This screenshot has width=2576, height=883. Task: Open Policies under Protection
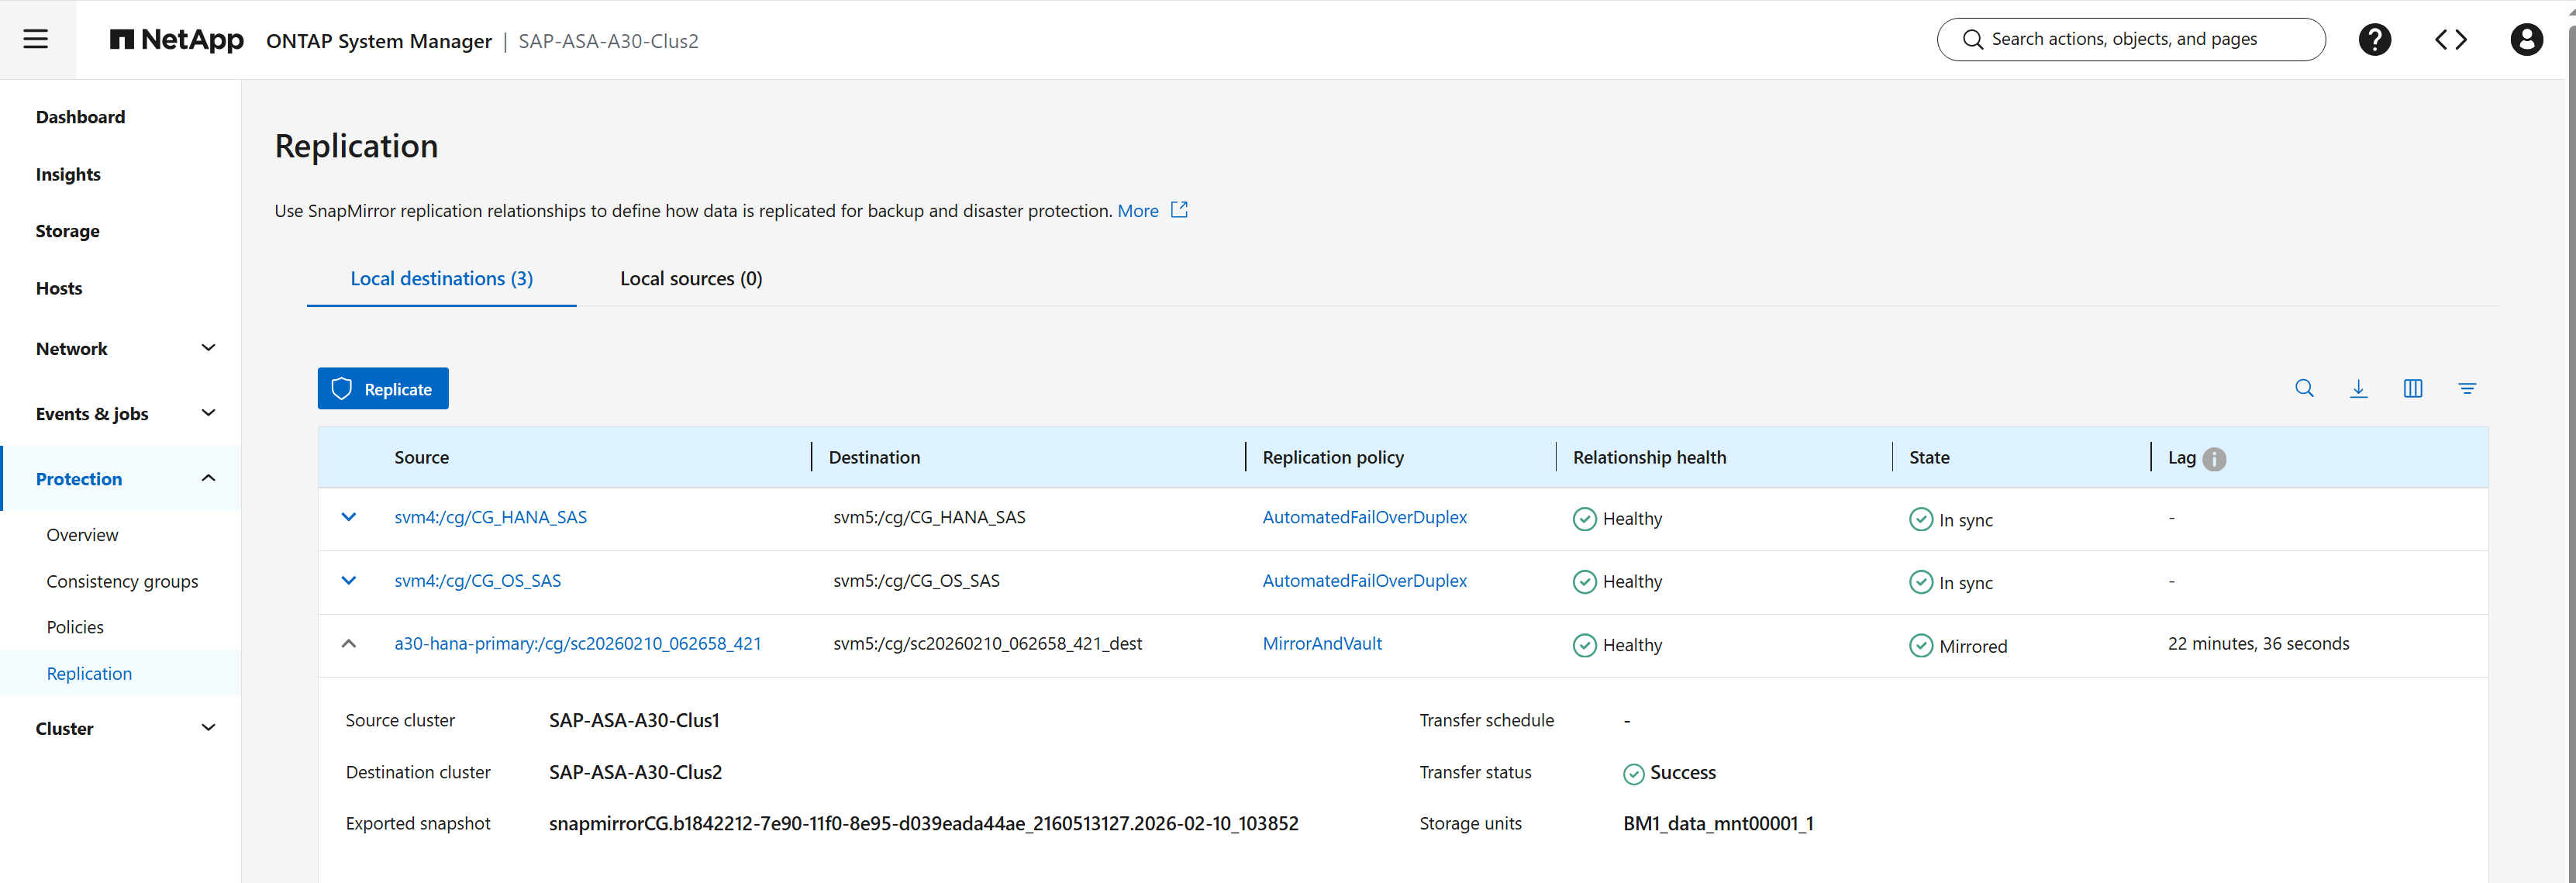[x=75, y=627]
